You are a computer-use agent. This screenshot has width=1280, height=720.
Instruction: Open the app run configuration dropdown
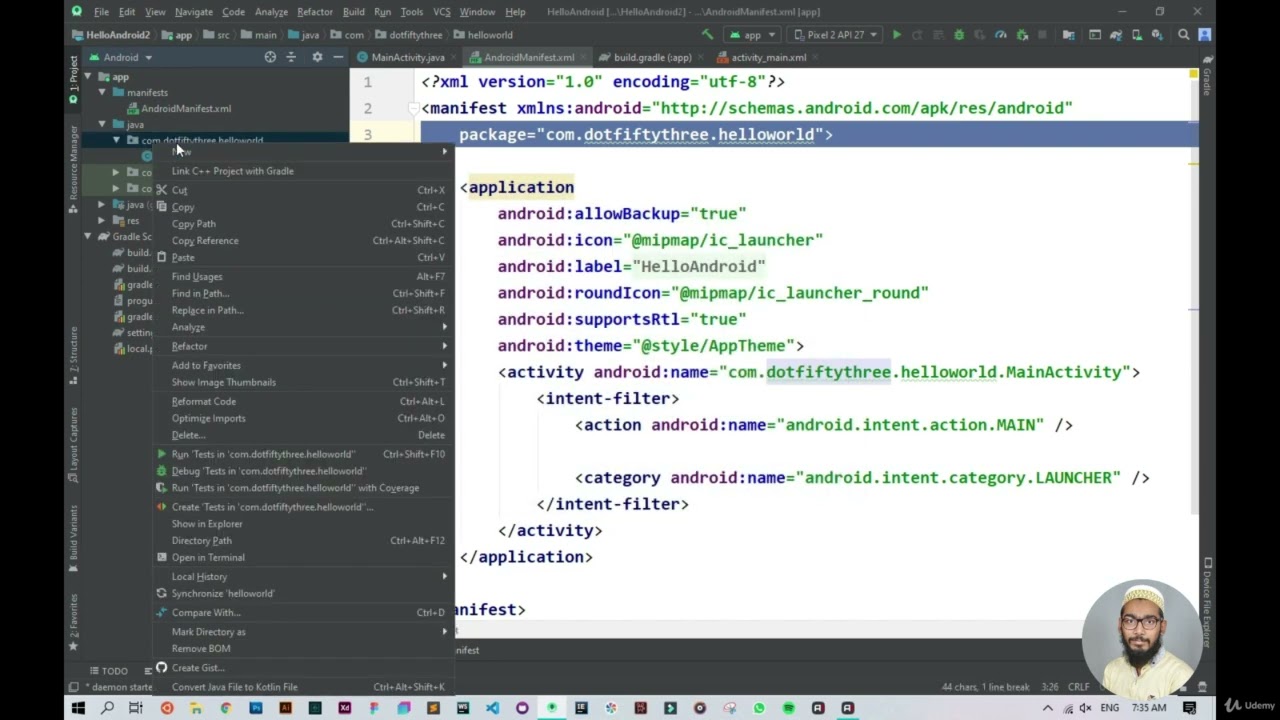750,35
